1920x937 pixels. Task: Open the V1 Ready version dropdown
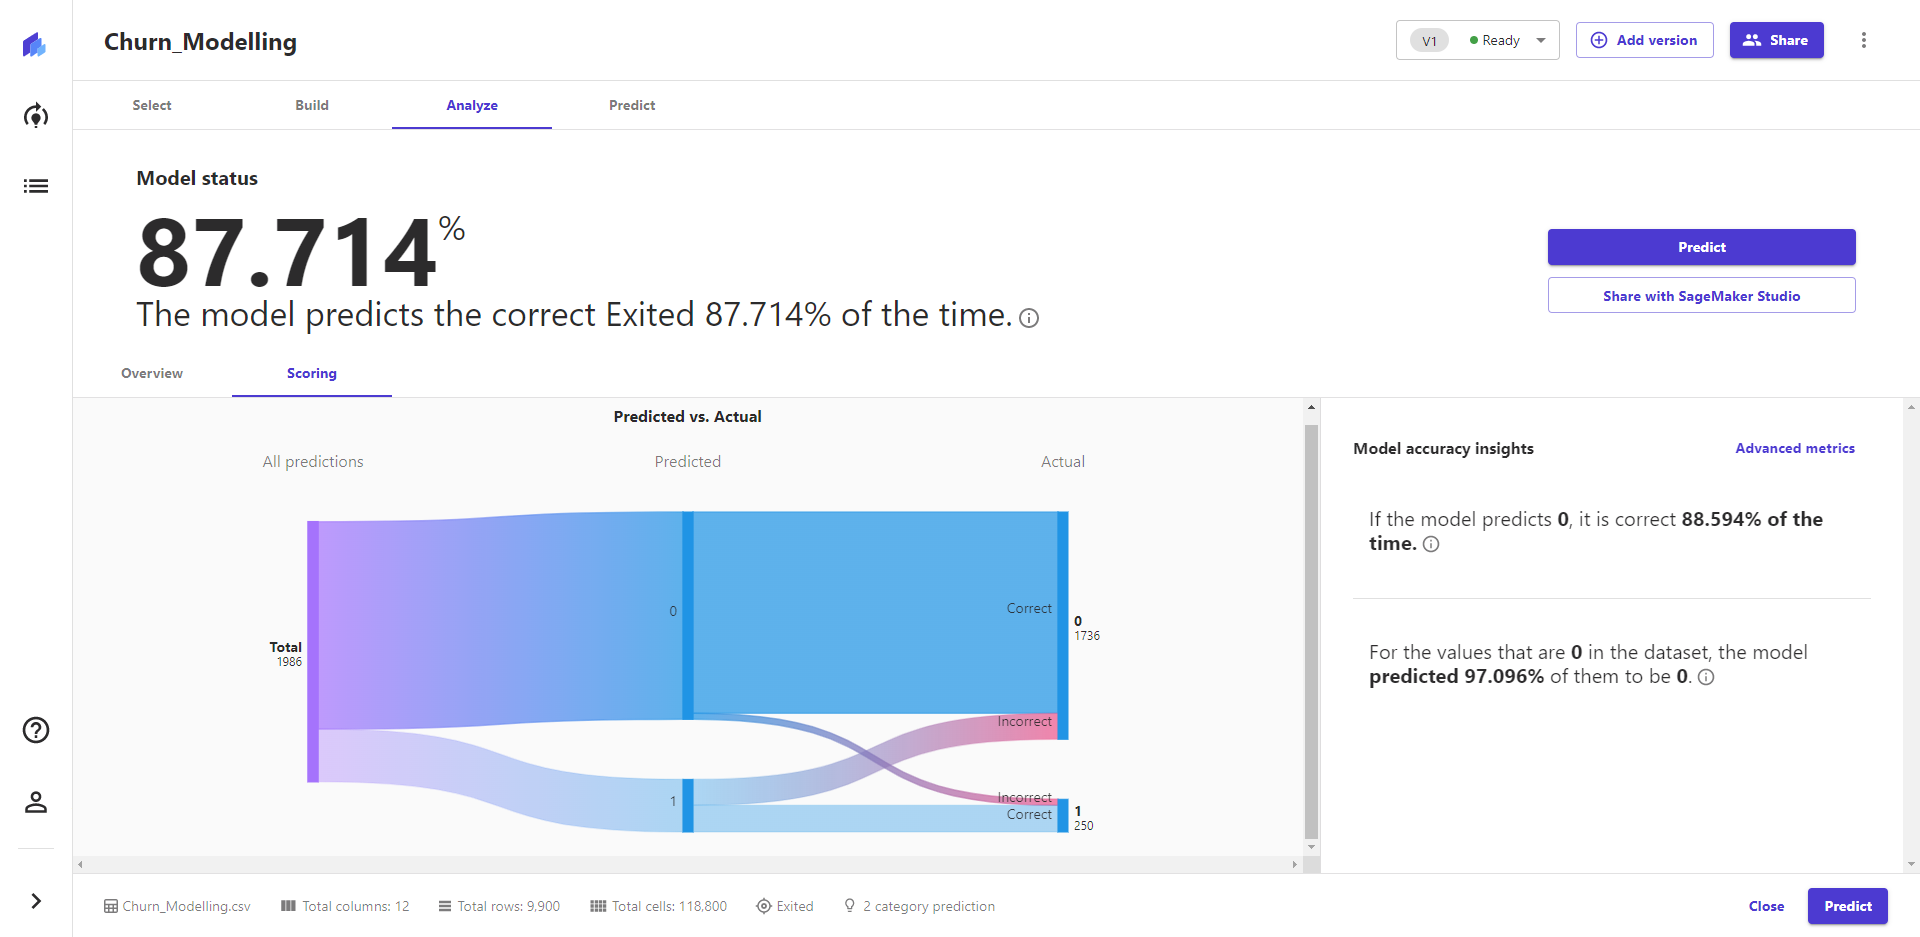point(1477,40)
